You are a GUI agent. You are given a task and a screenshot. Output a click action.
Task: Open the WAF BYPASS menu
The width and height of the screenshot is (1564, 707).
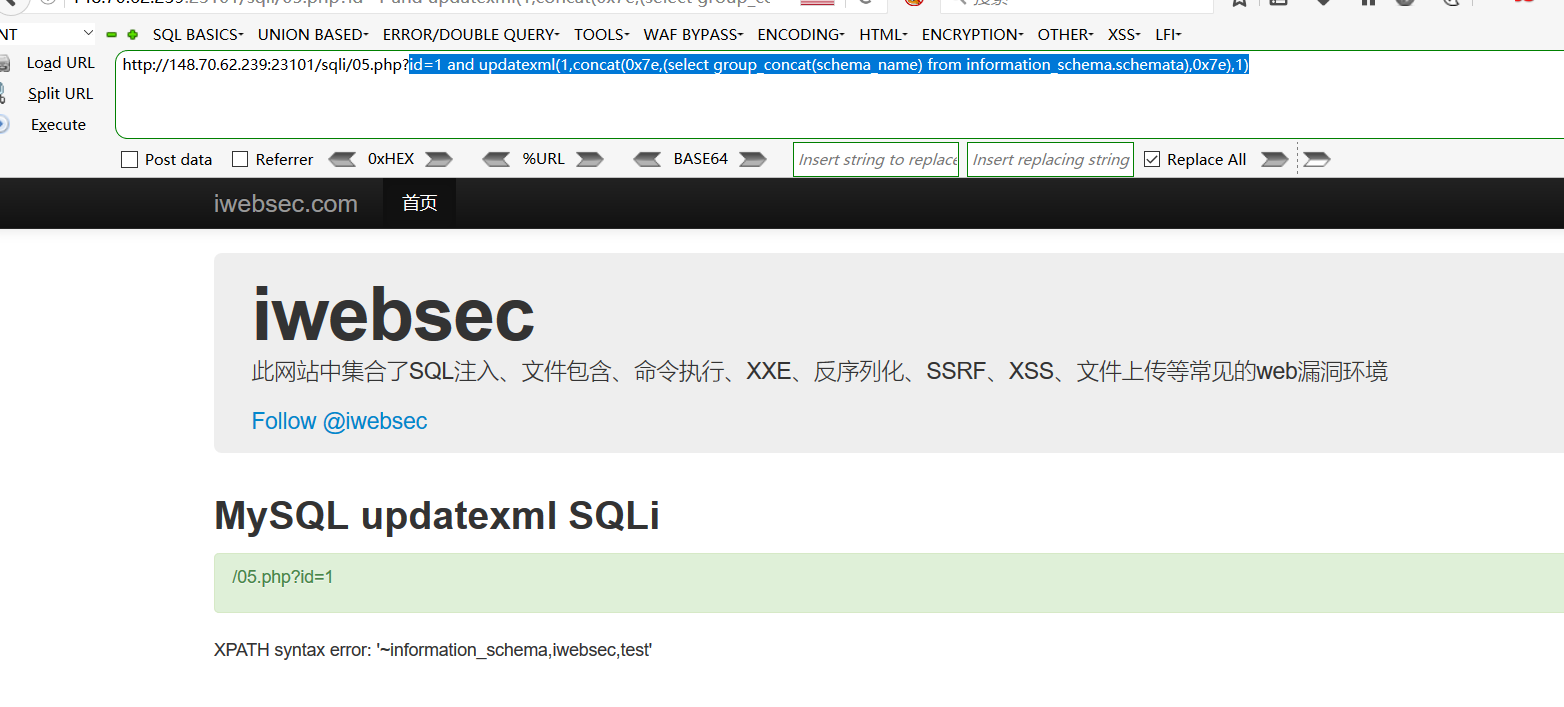click(694, 35)
